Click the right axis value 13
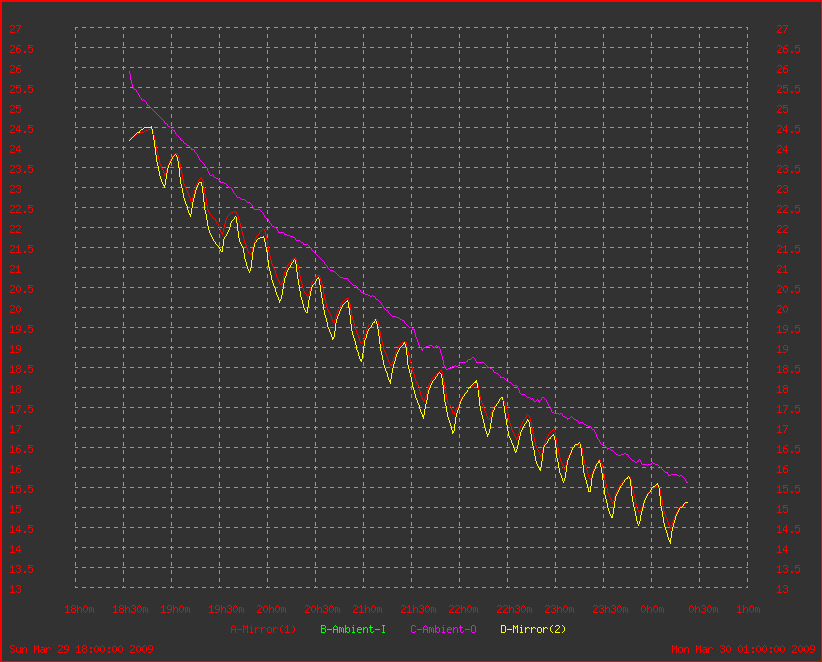The width and height of the screenshot is (822, 662). click(x=782, y=589)
